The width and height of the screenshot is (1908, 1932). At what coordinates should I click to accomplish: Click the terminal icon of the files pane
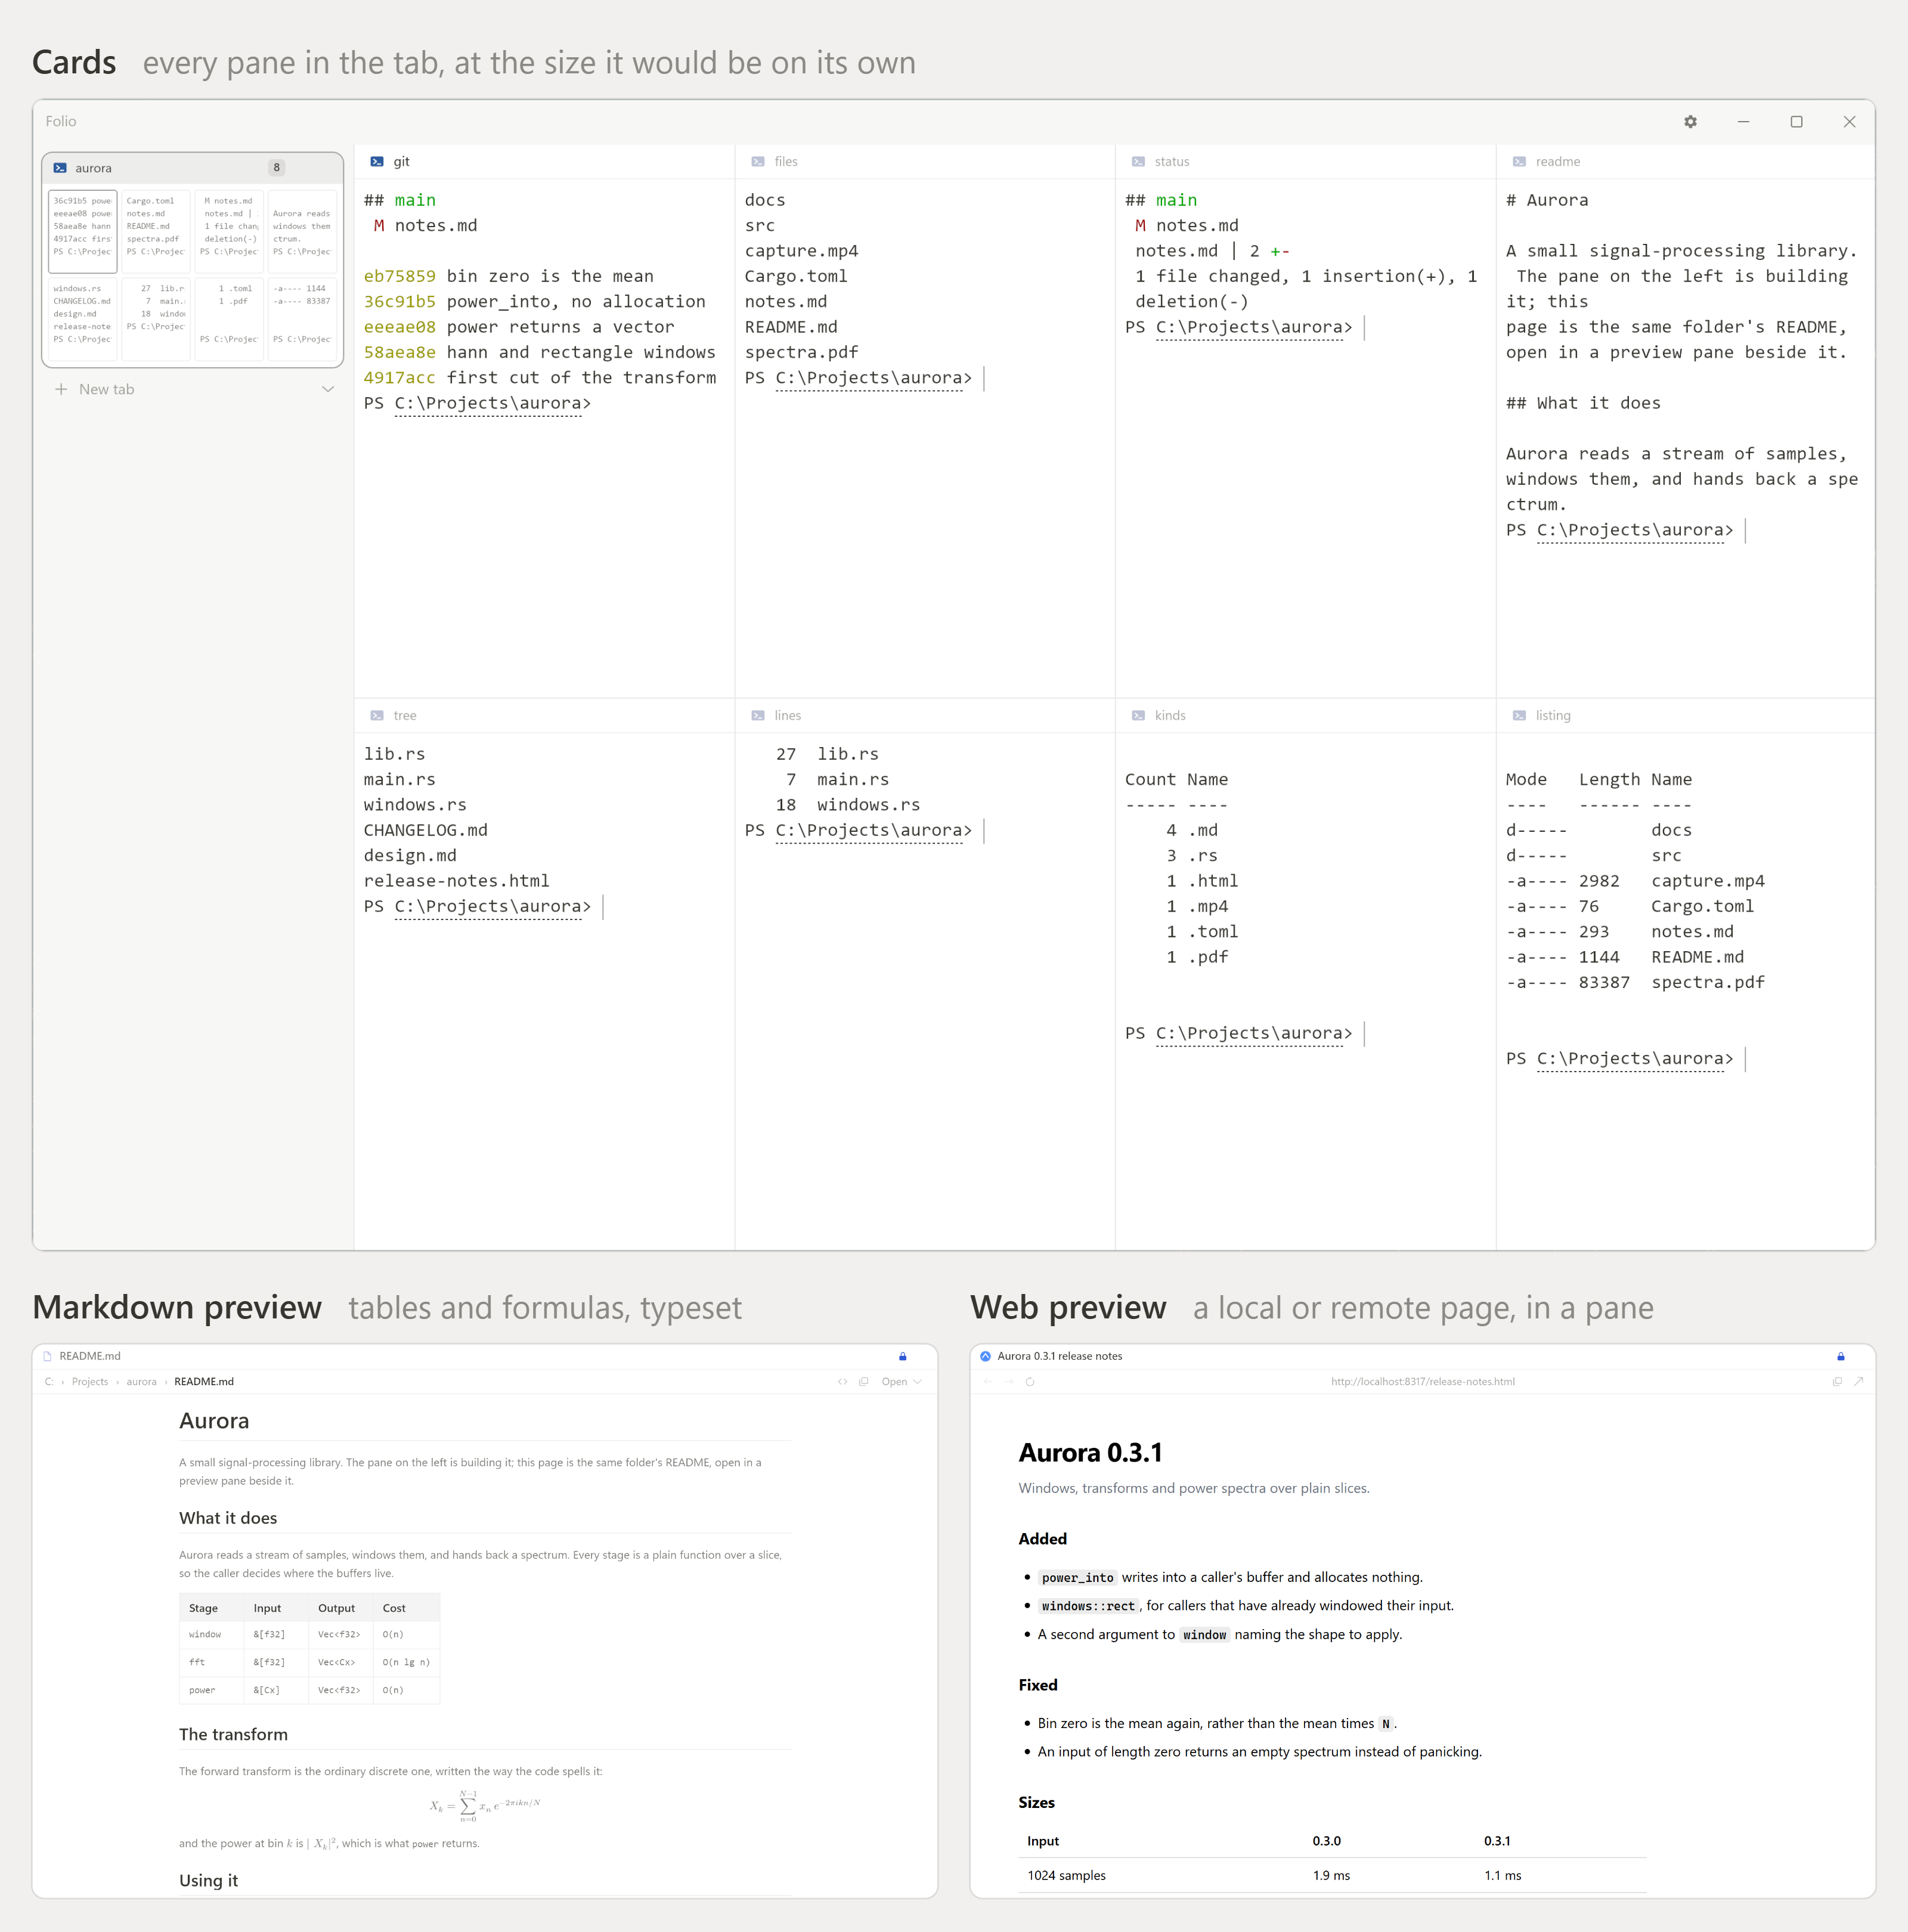click(x=758, y=161)
